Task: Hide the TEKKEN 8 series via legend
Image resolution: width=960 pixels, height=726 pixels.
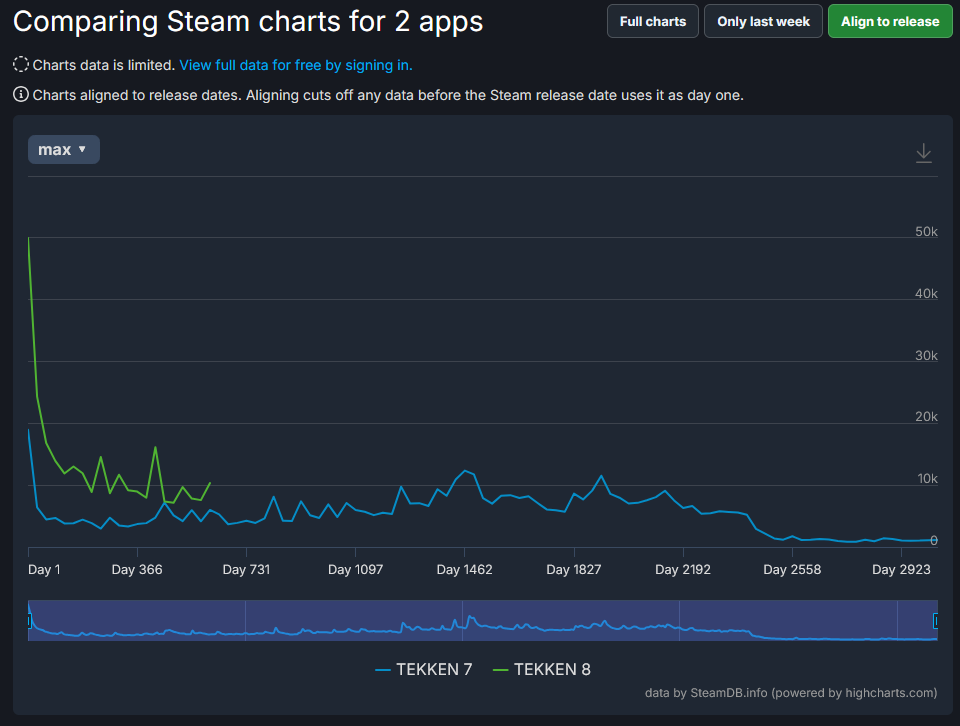Action: (x=552, y=669)
